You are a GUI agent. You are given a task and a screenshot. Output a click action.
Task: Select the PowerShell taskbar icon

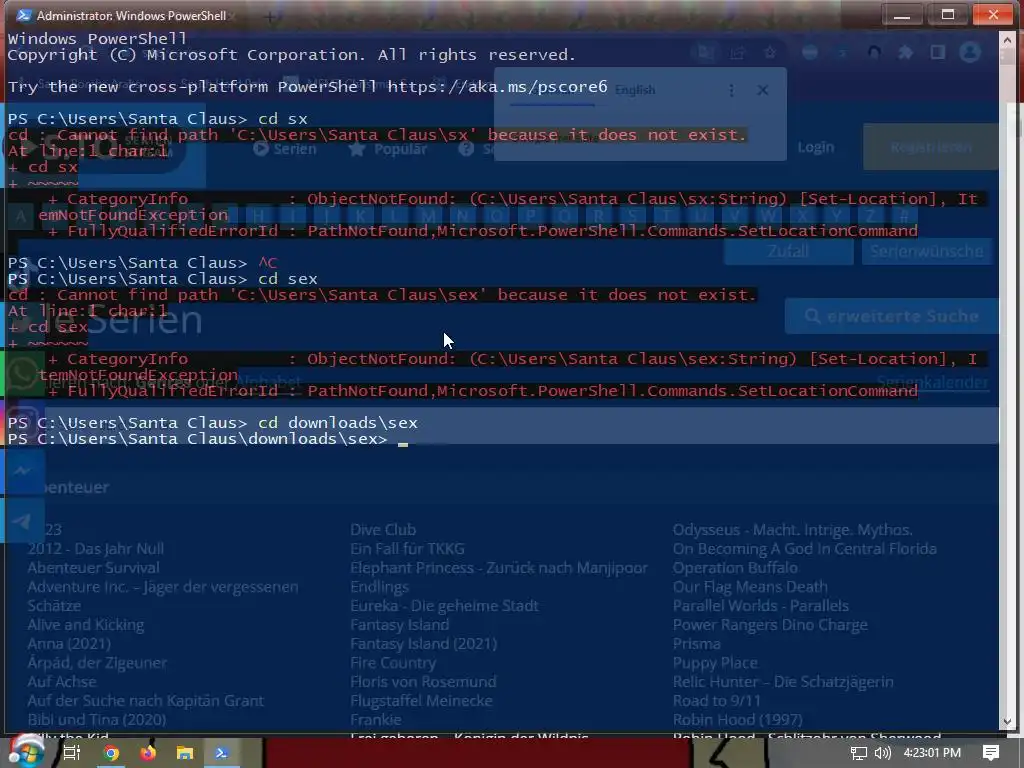221,753
